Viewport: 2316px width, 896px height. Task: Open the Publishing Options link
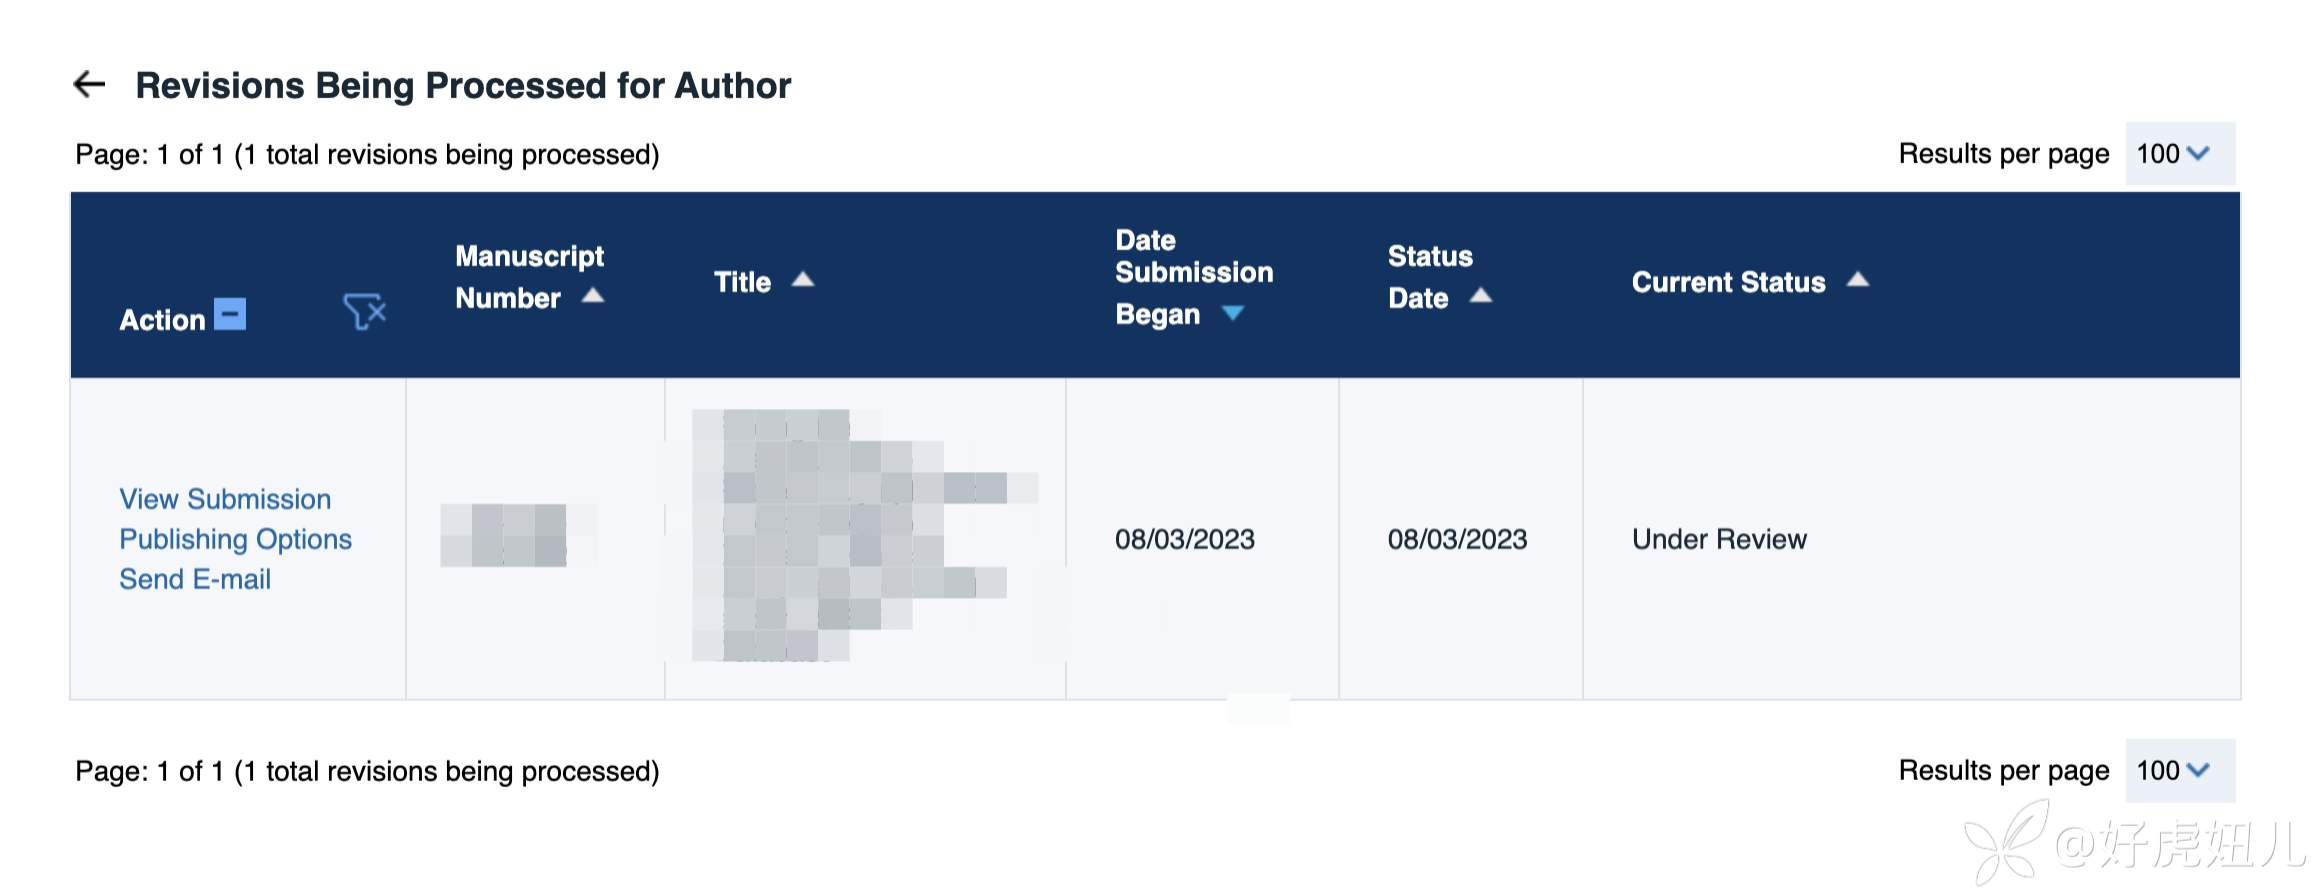235,539
